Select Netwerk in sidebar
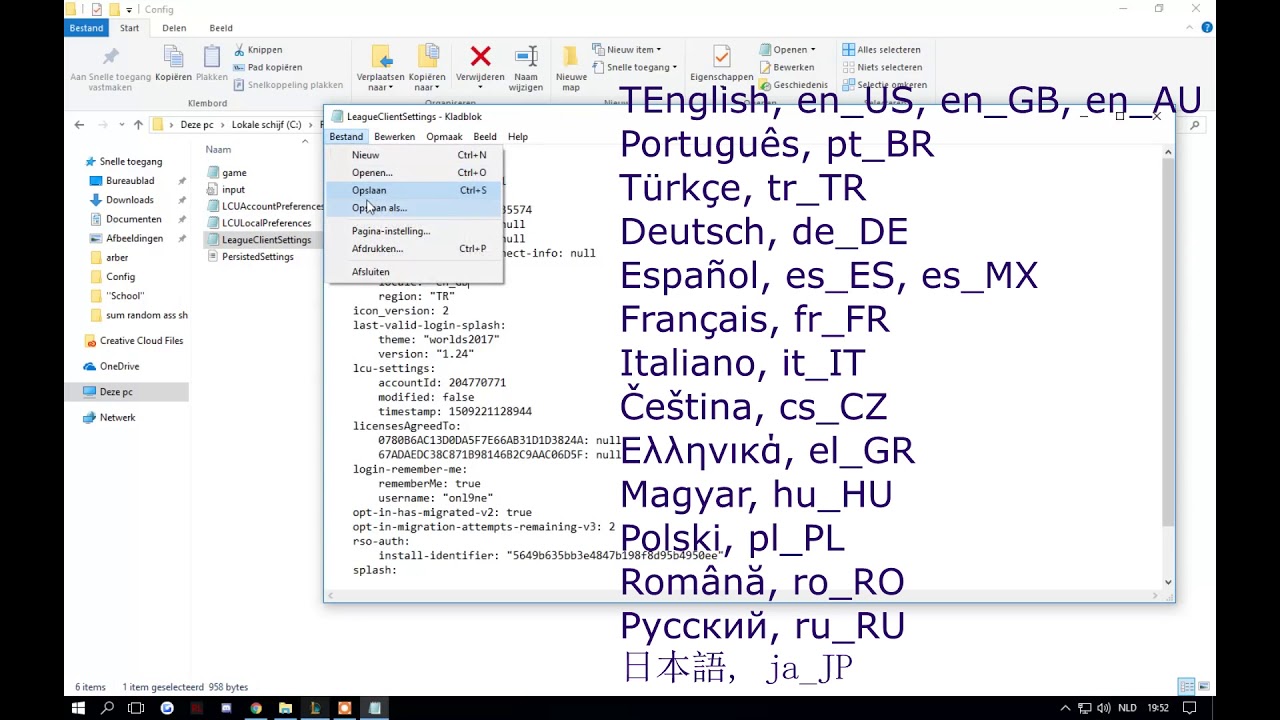 117,417
